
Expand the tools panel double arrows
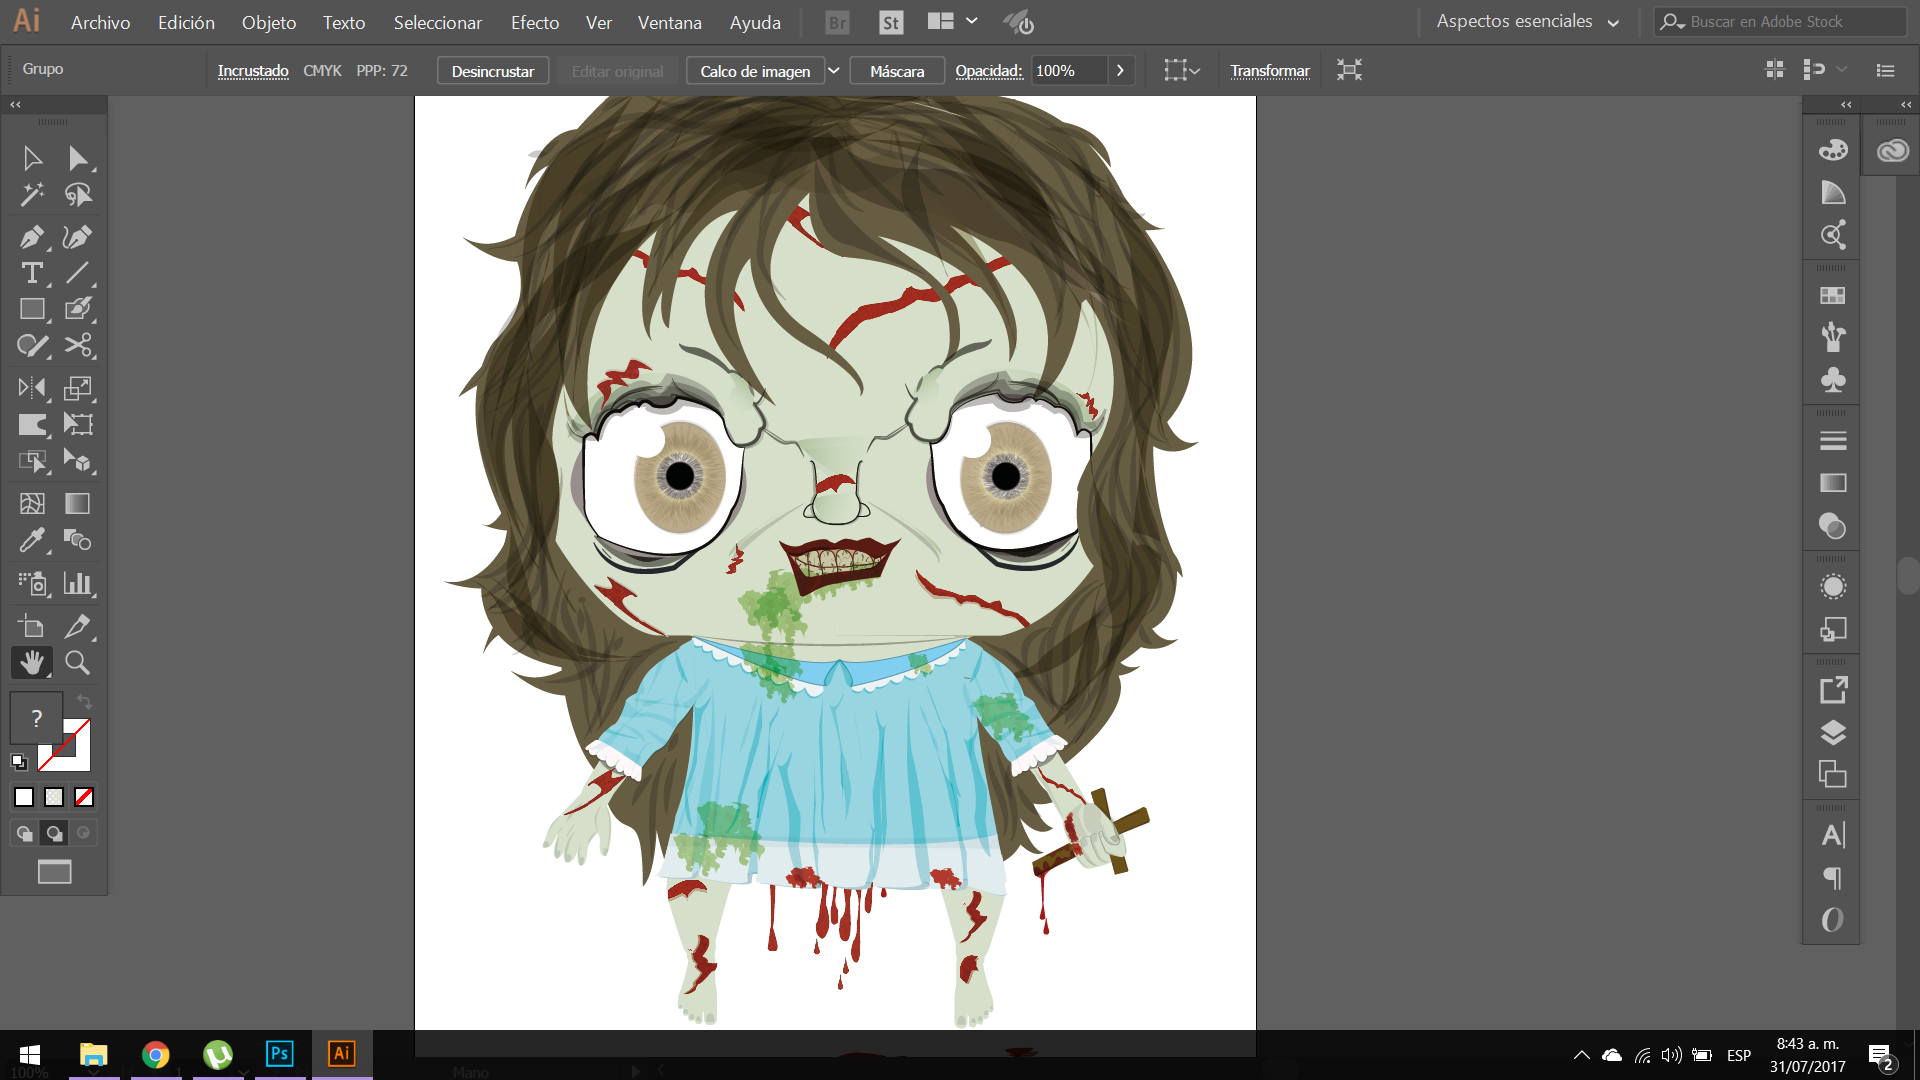click(x=15, y=104)
